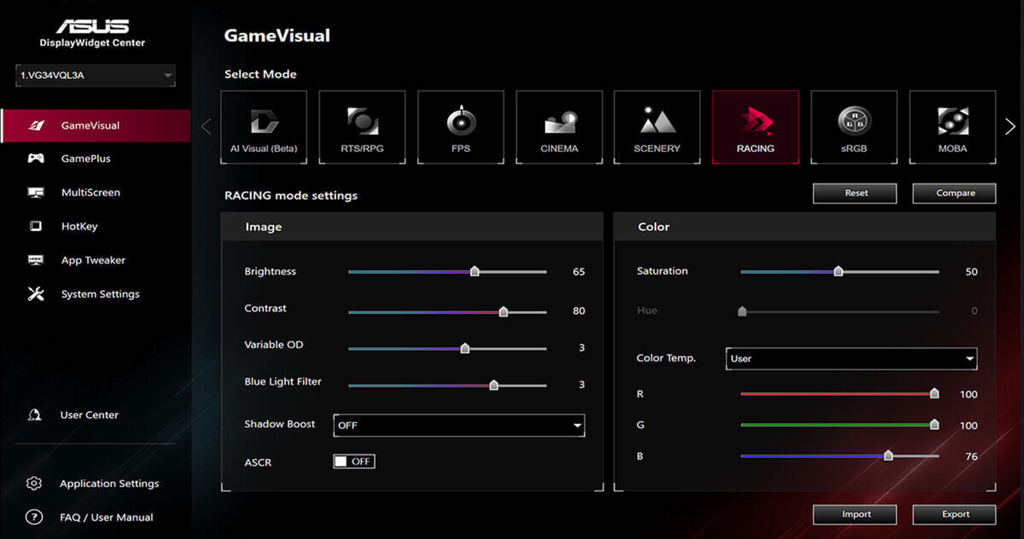This screenshot has width=1024, height=539.
Task: Select the RTS/RPG mode tile
Action: (362, 127)
